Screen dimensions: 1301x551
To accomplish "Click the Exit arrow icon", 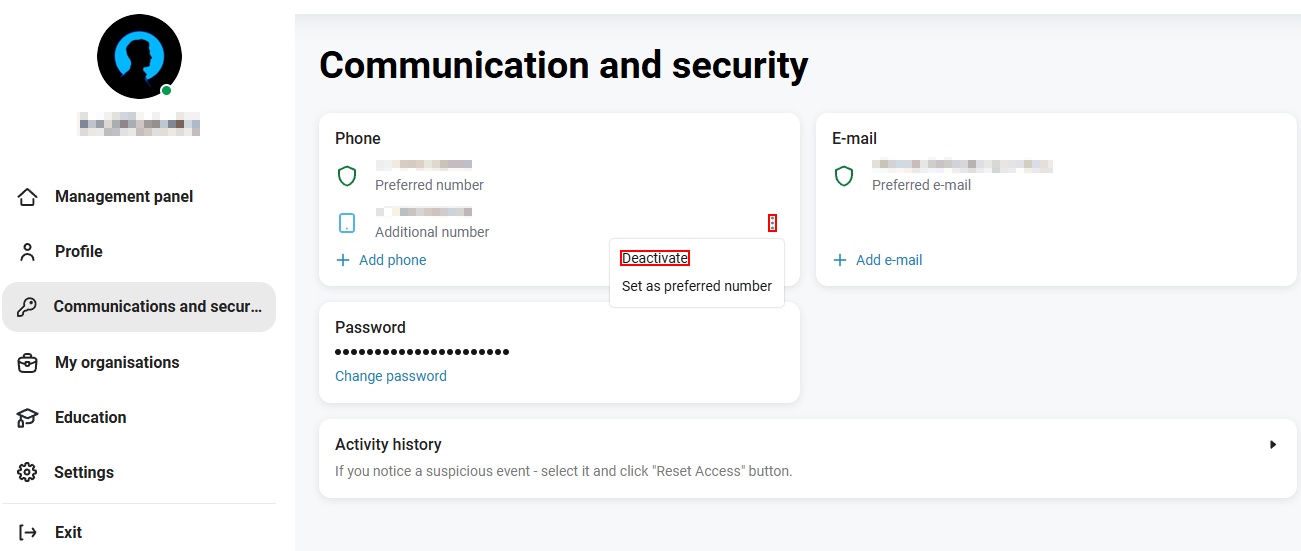I will (x=28, y=532).
